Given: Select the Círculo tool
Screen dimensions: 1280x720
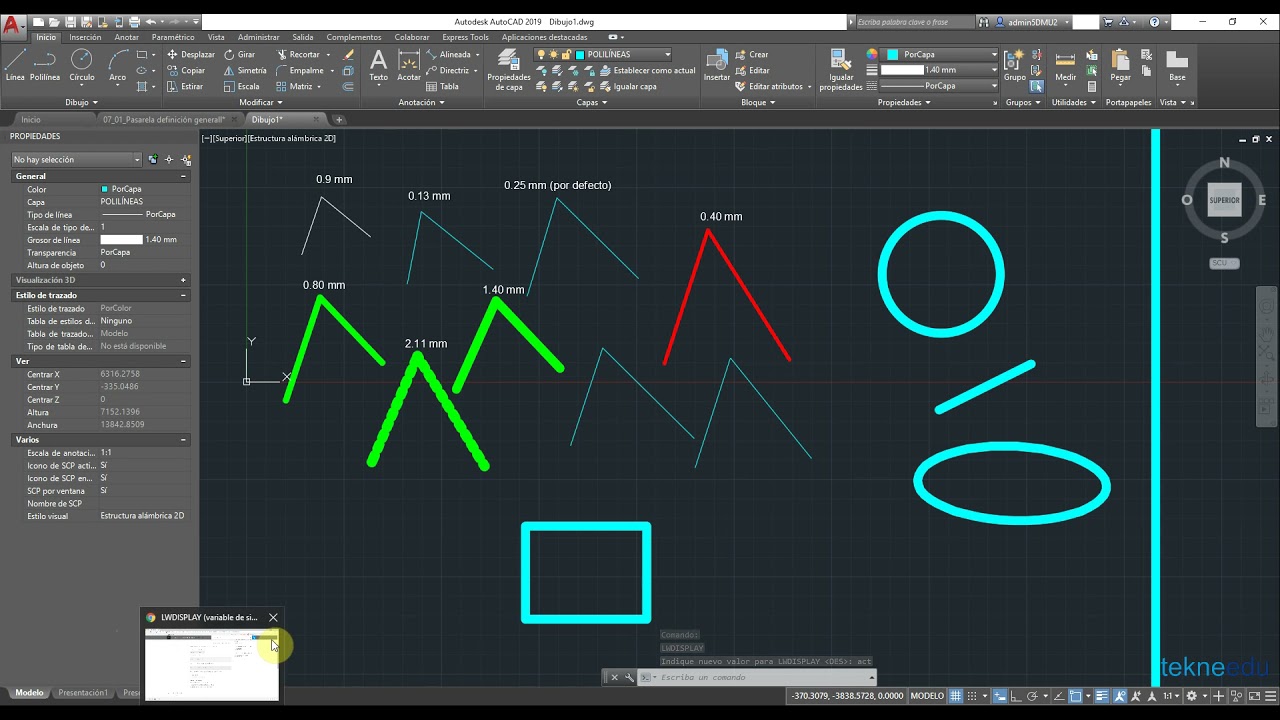Looking at the screenshot, I should point(82,65).
